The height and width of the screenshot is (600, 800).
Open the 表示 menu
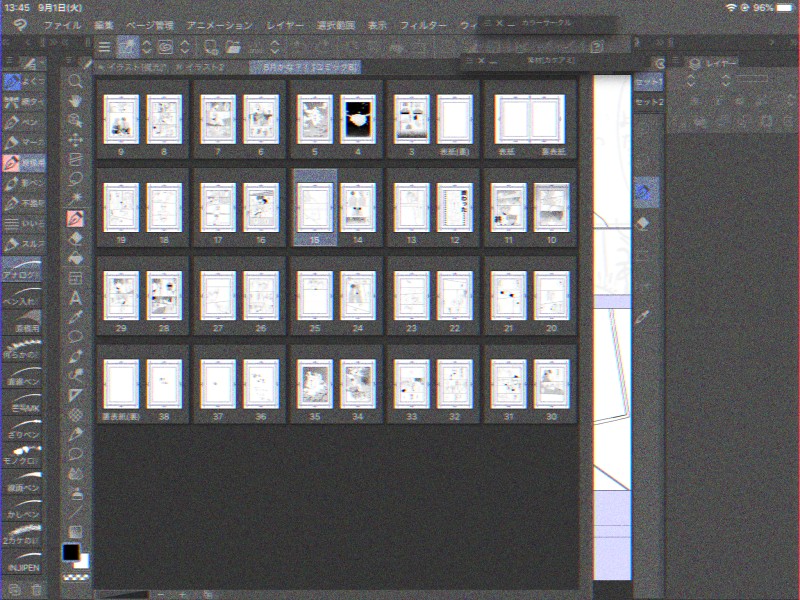(377, 25)
